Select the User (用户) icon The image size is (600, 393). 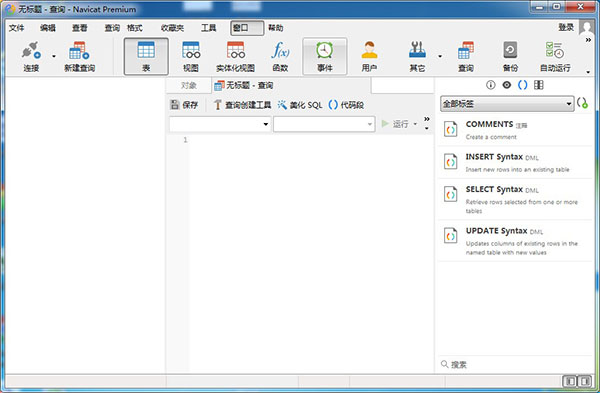[x=369, y=56]
